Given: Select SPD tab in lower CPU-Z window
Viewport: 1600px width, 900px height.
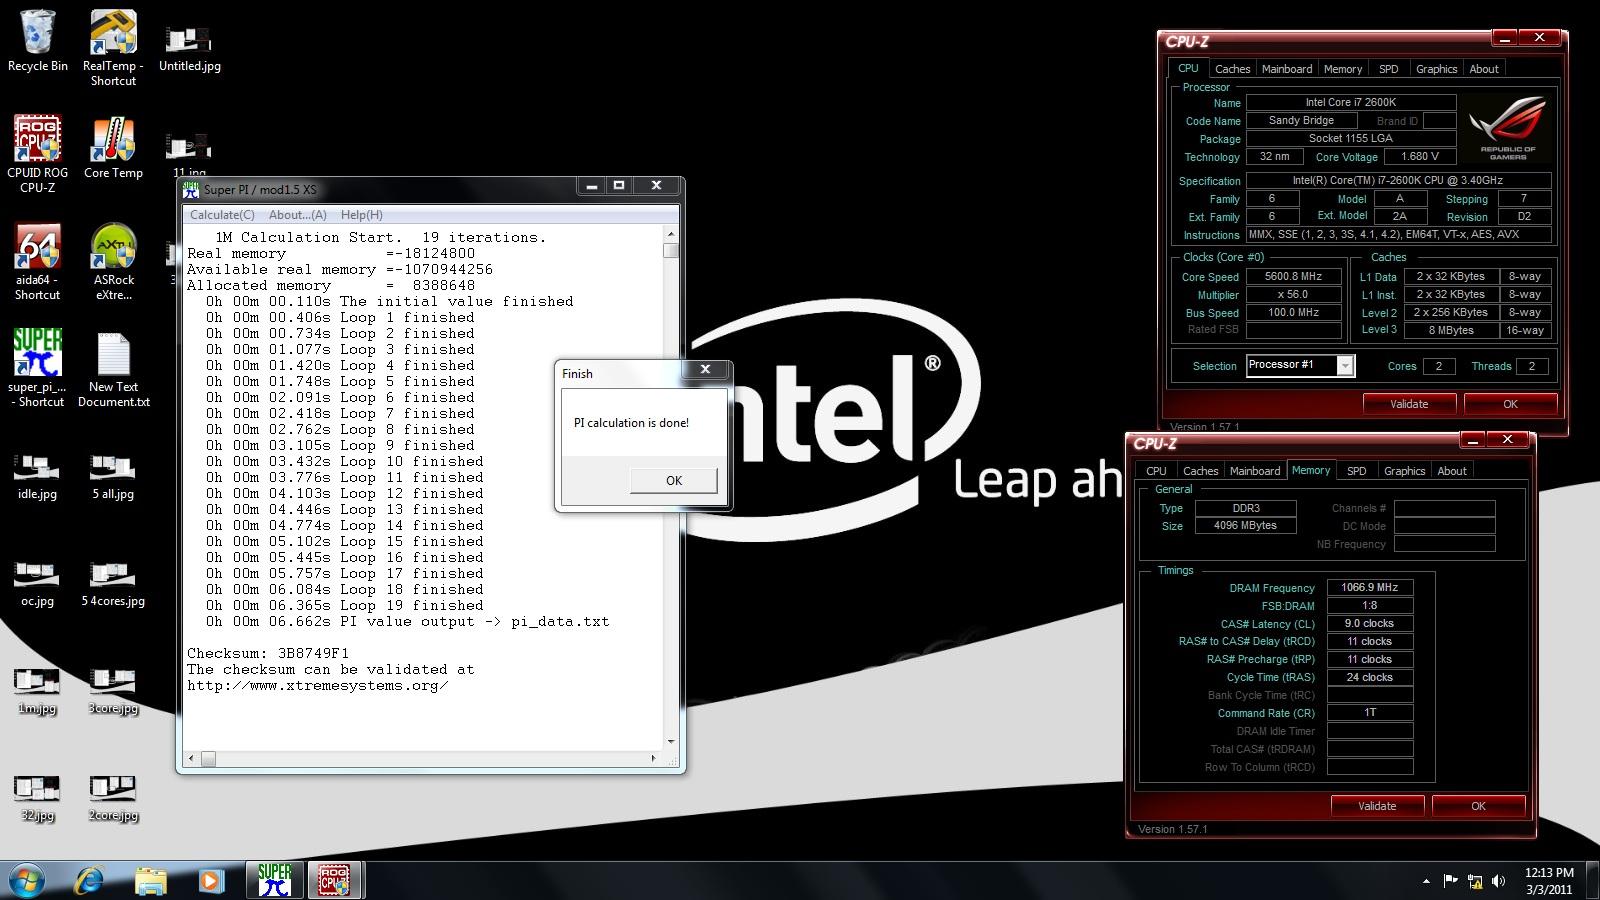Looking at the screenshot, I should (1356, 471).
